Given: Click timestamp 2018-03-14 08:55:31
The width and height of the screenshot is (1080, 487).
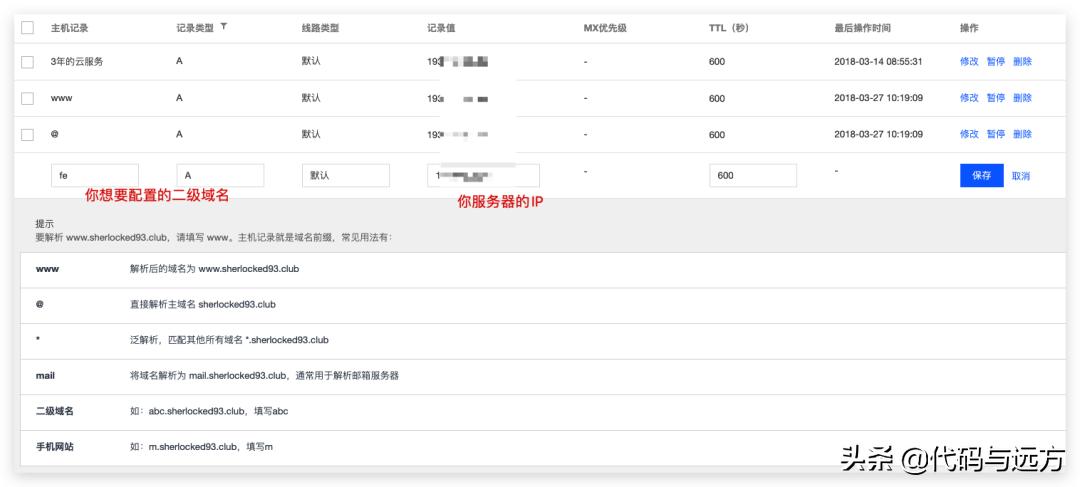Looking at the screenshot, I should (x=878, y=61).
